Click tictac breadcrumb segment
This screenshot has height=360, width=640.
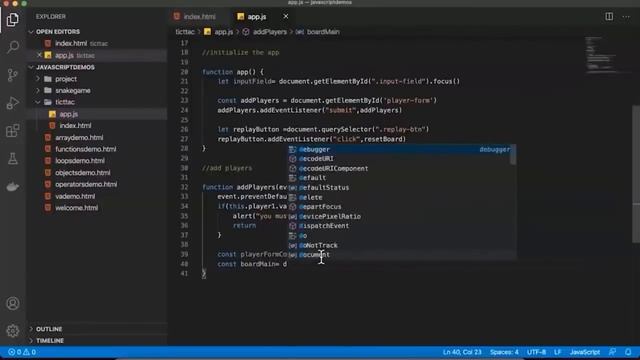pos(185,32)
